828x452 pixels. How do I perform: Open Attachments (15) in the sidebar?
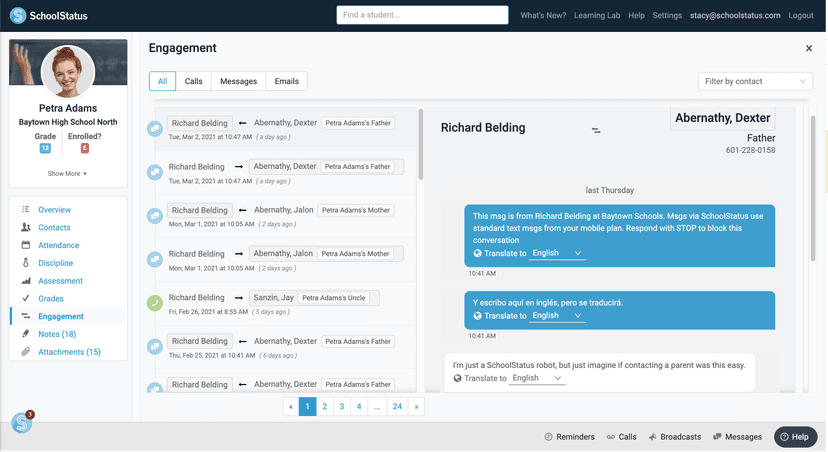[x=69, y=352]
